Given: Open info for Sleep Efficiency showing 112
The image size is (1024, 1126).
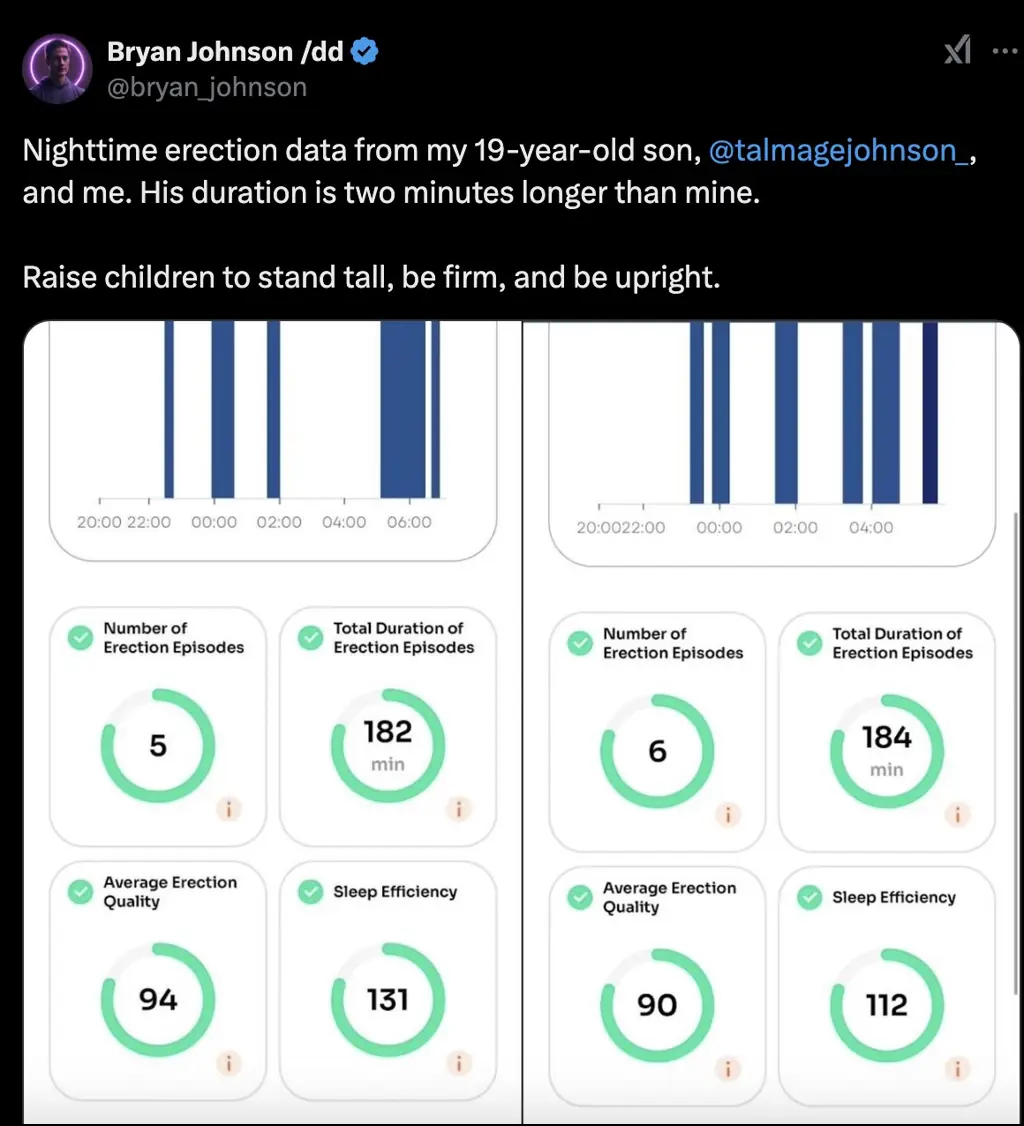Looking at the screenshot, I should (x=958, y=1069).
